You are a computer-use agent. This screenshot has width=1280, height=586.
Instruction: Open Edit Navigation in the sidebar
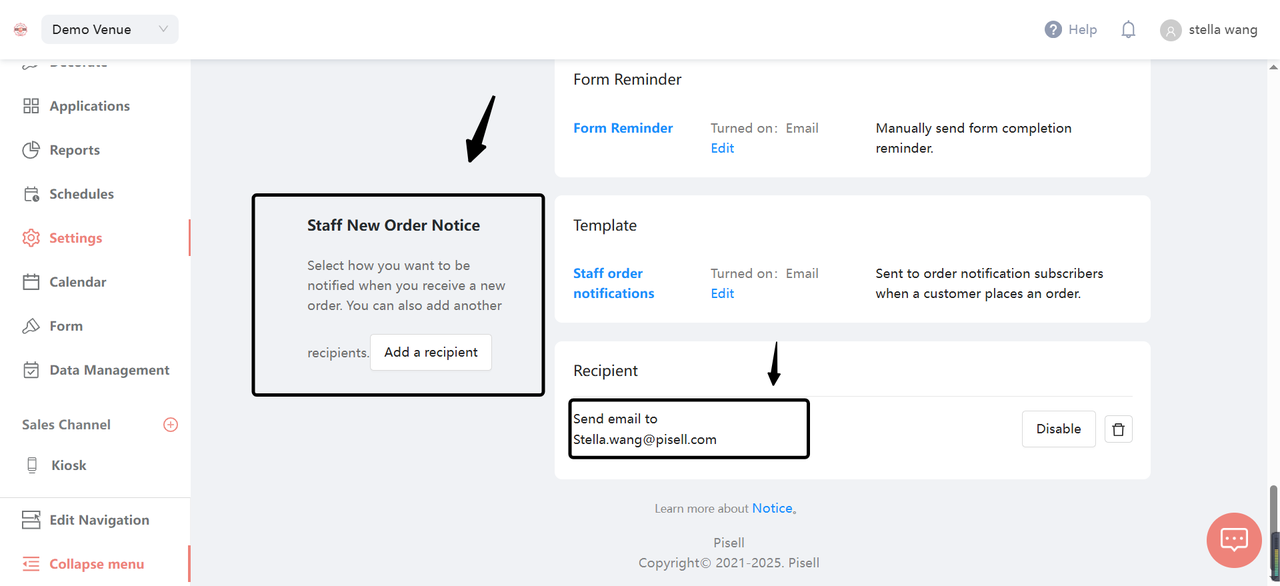click(99, 520)
